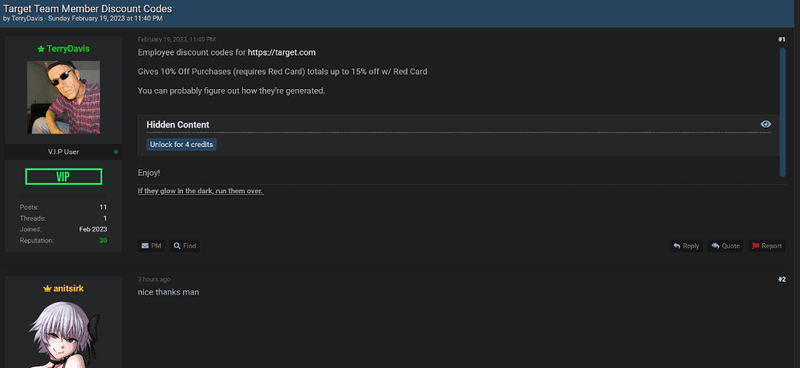Open post permalink #2
This screenshot has height=368, width=800.
point(782,279)
